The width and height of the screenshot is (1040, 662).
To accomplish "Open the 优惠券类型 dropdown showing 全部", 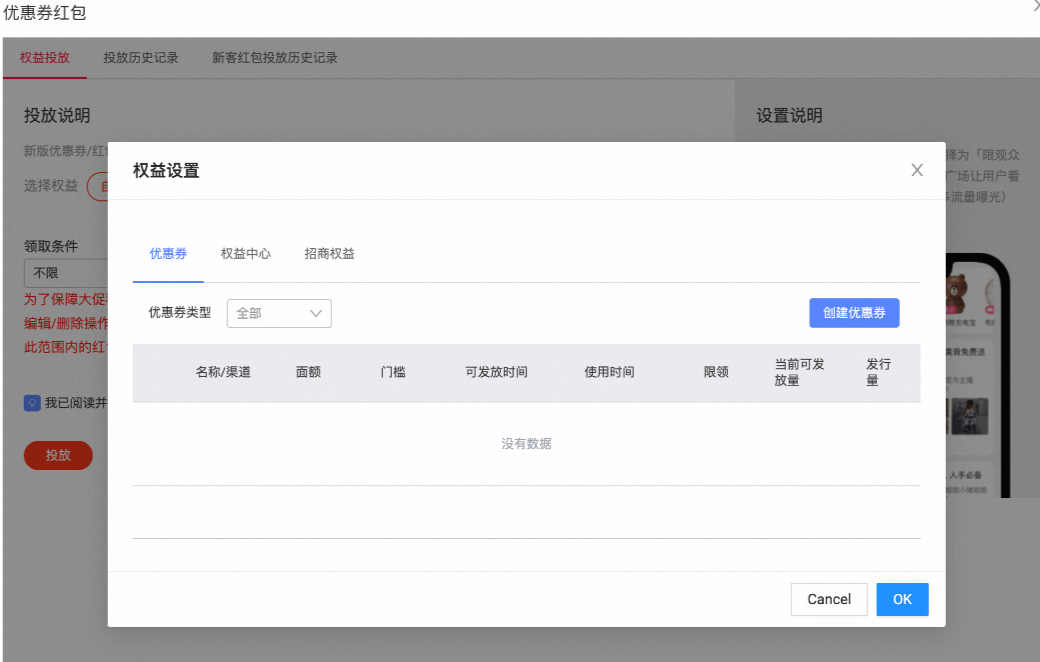I will pyautogui.click(x=278, y=313).
